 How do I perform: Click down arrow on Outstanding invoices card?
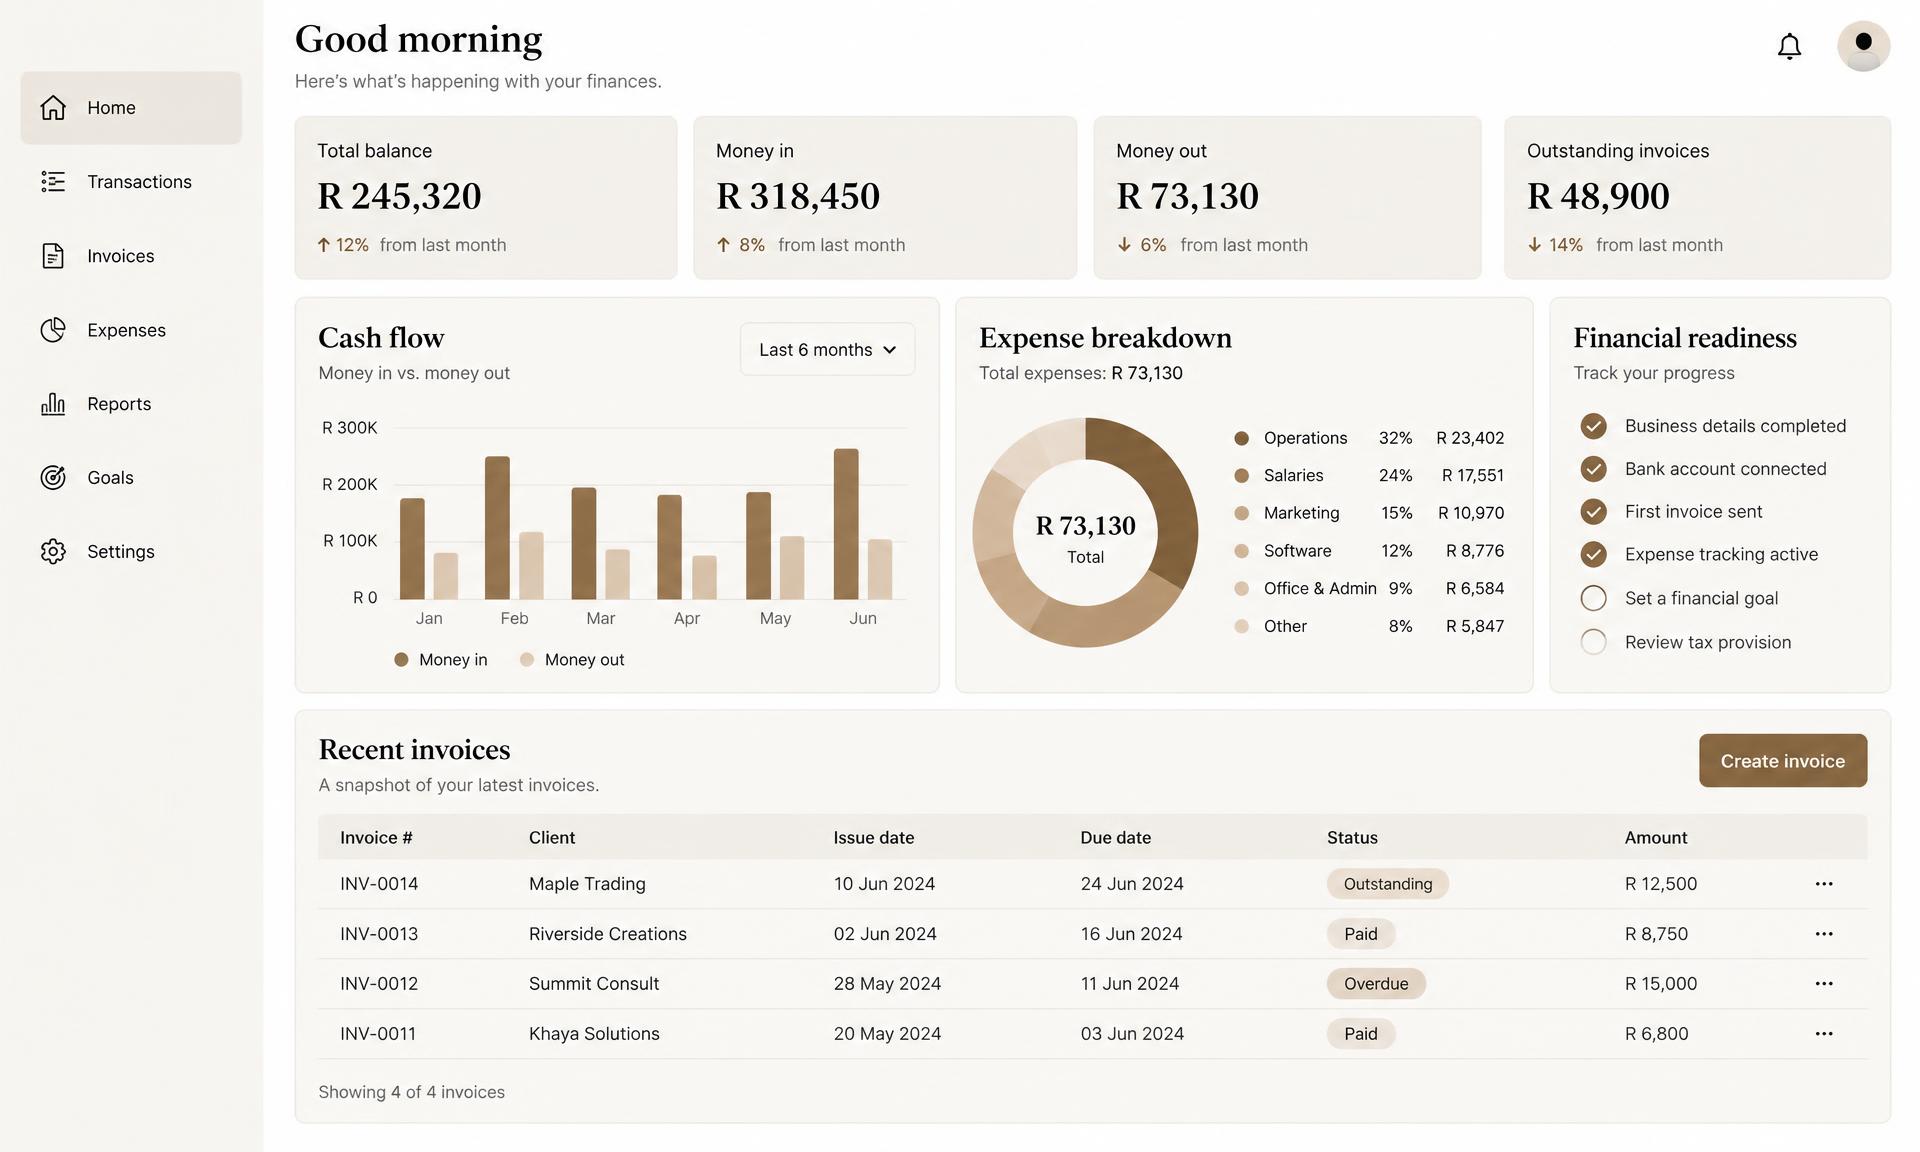[x=1534, y=245]
